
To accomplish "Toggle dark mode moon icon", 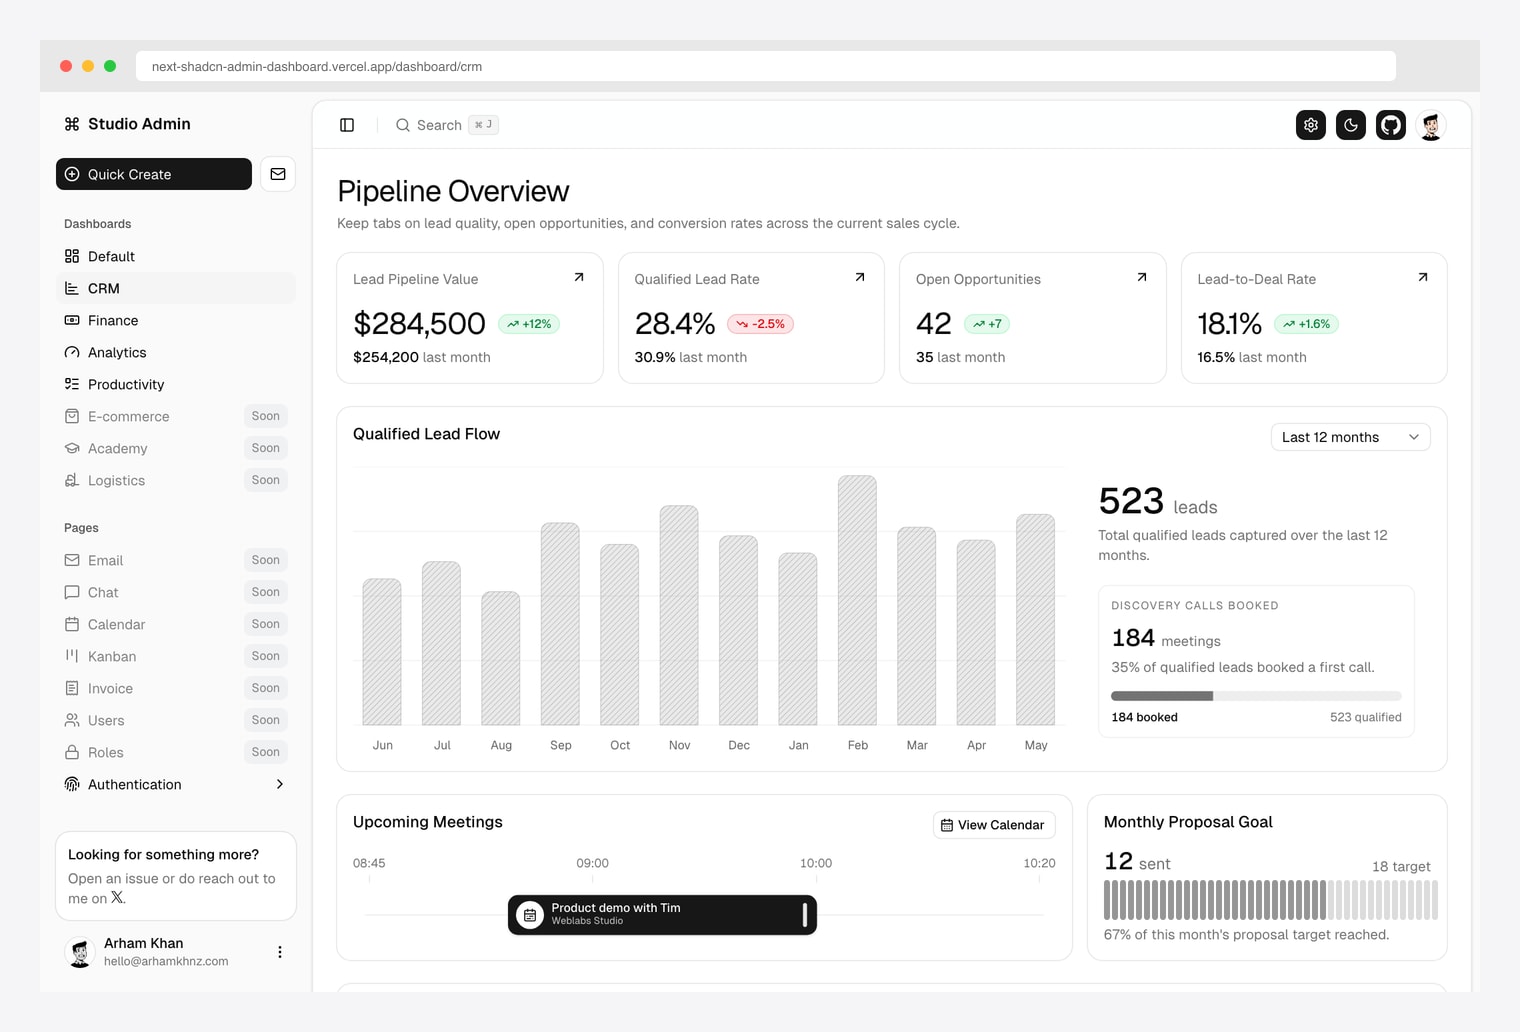I will coord(1351,125).
